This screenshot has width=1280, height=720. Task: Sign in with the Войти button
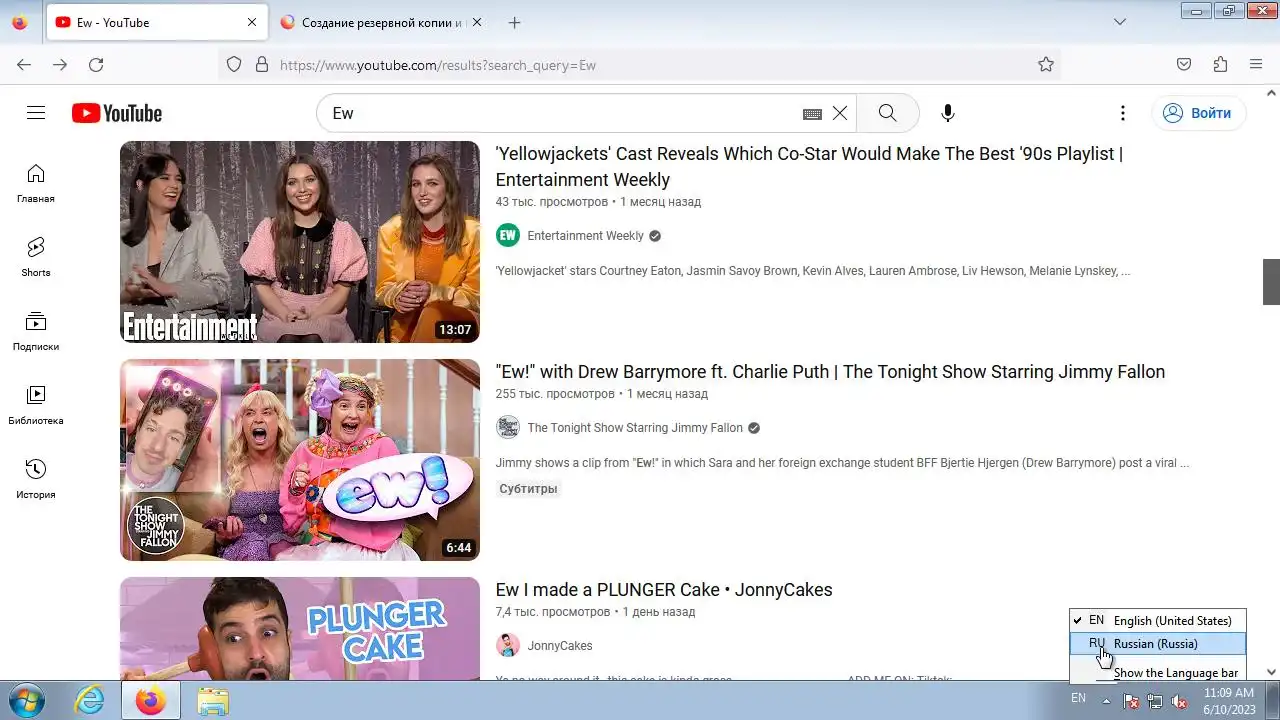[1198, 113]
